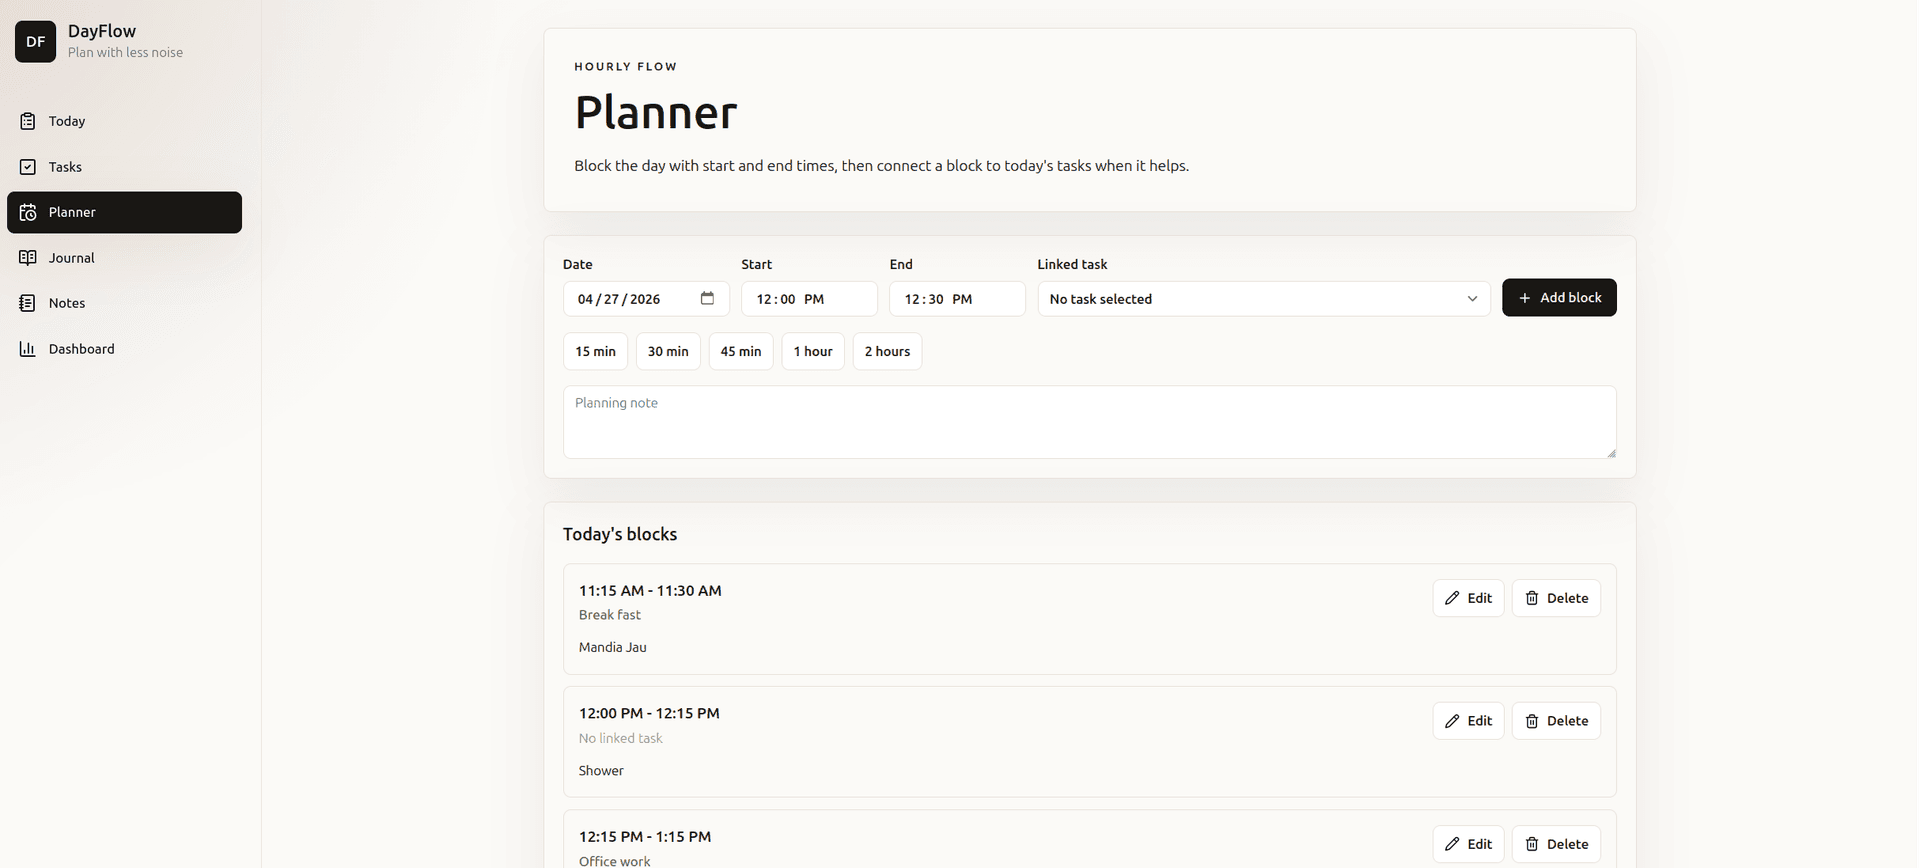
Task: Focus the Planning note text area
Action: [x=1089, y=422]
